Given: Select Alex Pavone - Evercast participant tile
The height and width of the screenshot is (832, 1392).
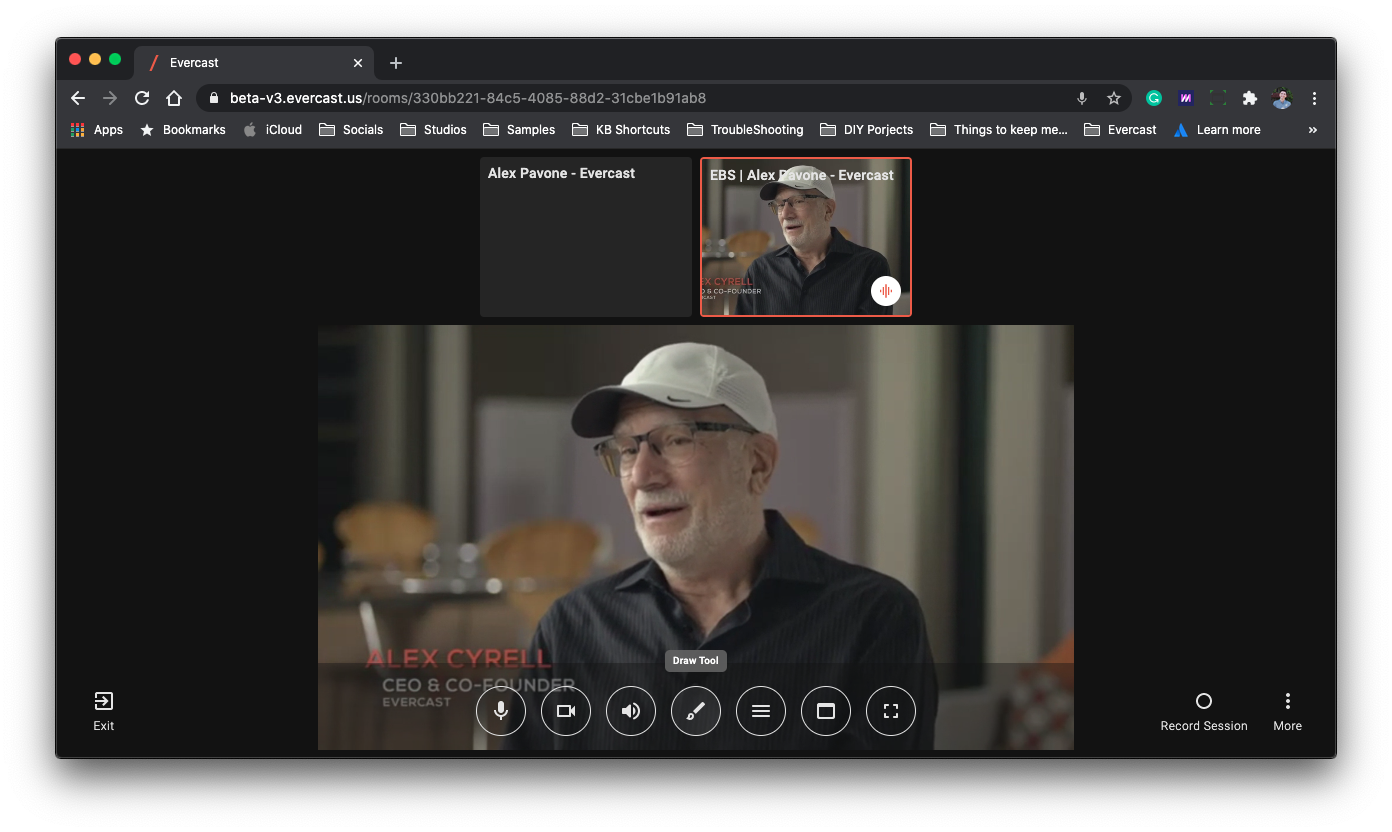Looking at the screenshot, I should click(586, 237).
